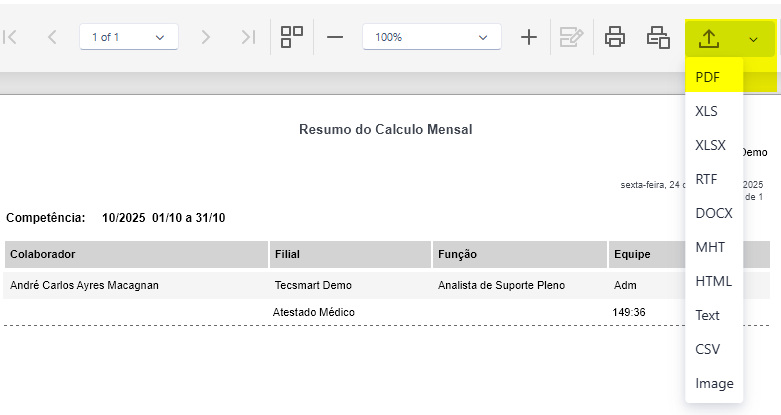Click the export upload icon
The height and width of the screenshot is (415, 781).
pos(709,38)
